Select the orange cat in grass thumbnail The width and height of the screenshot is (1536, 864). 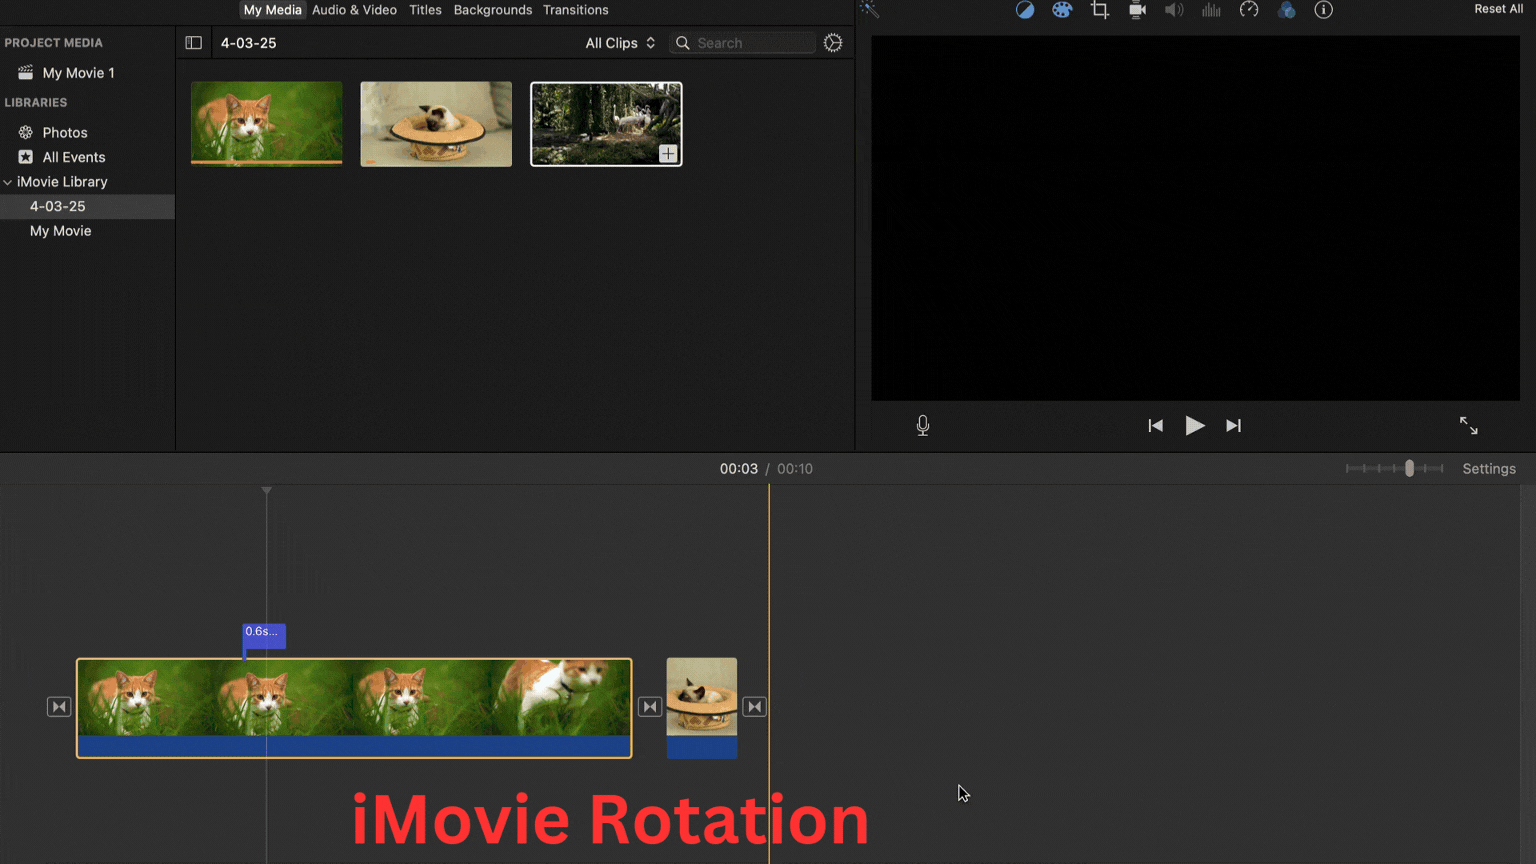pos(266,124)
